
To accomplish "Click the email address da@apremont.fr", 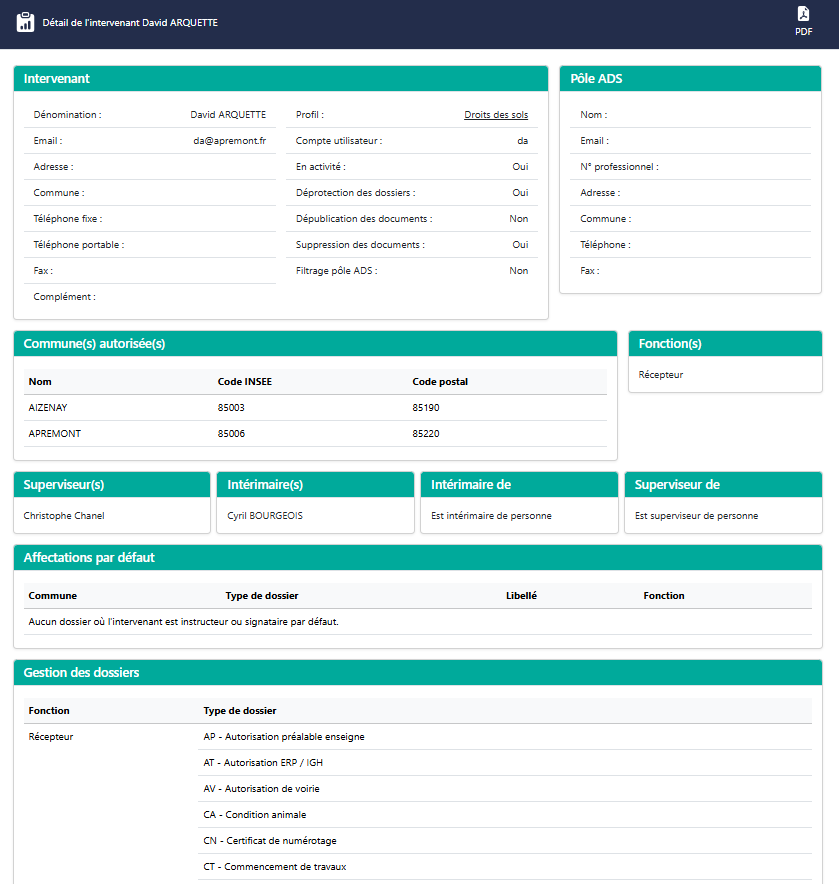I will 230,141.
